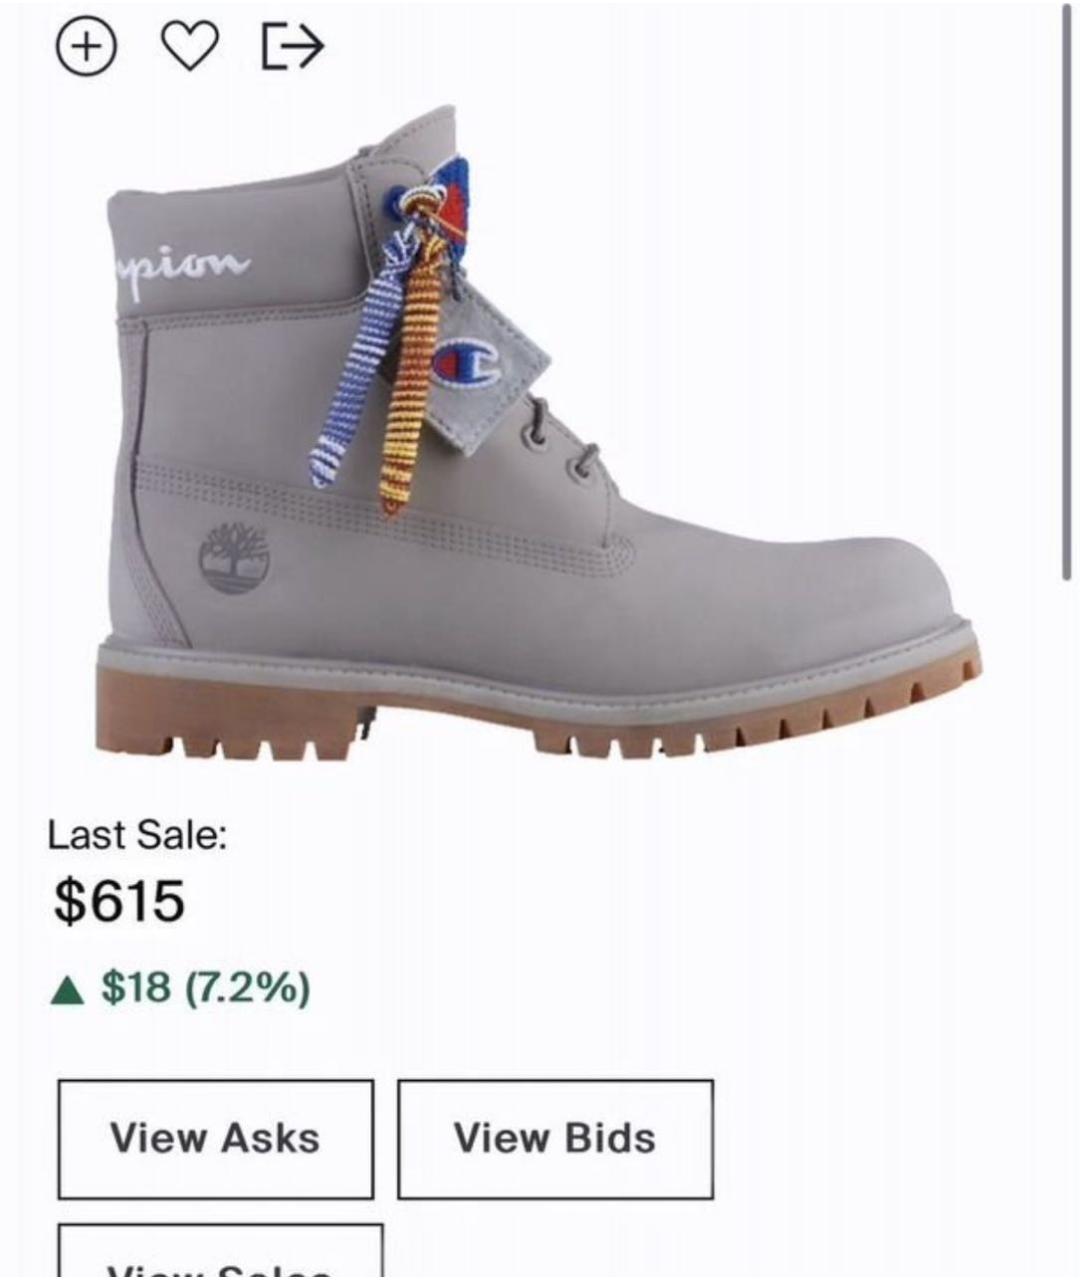
Task: Click the green upward price triangle
Action: [x=68, y=989]
